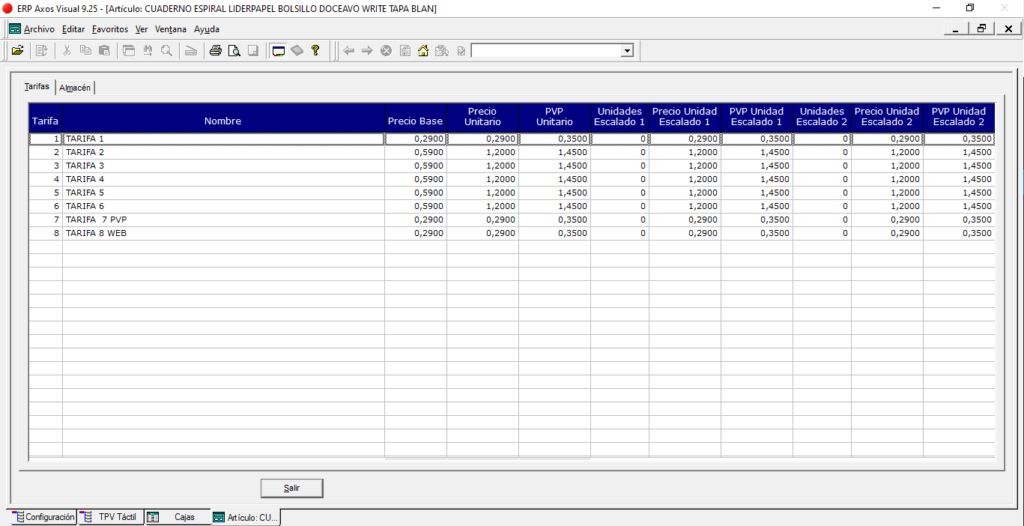Expand the toolbar address combo box arrow

click(627, 51)
